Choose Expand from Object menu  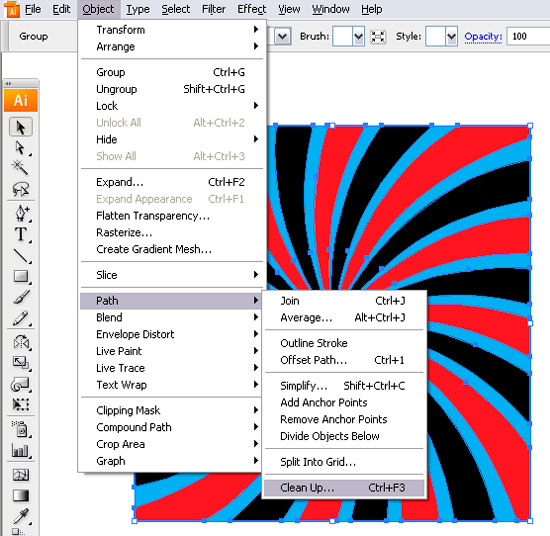[x=172, y=182]
